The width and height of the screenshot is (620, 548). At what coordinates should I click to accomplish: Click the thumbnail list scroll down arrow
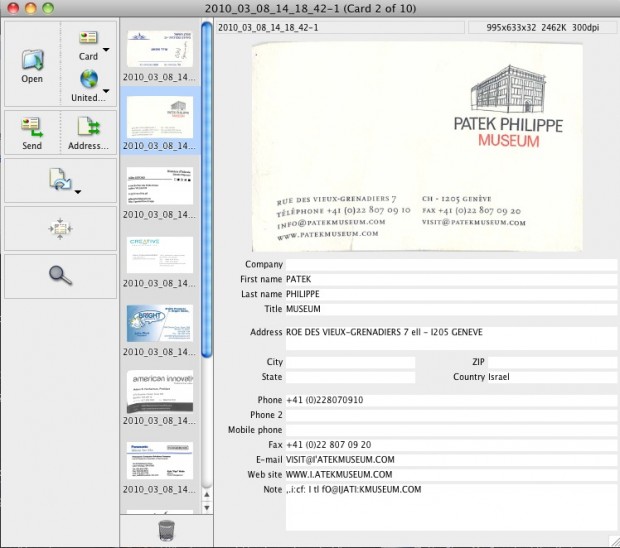click(207, 507)
